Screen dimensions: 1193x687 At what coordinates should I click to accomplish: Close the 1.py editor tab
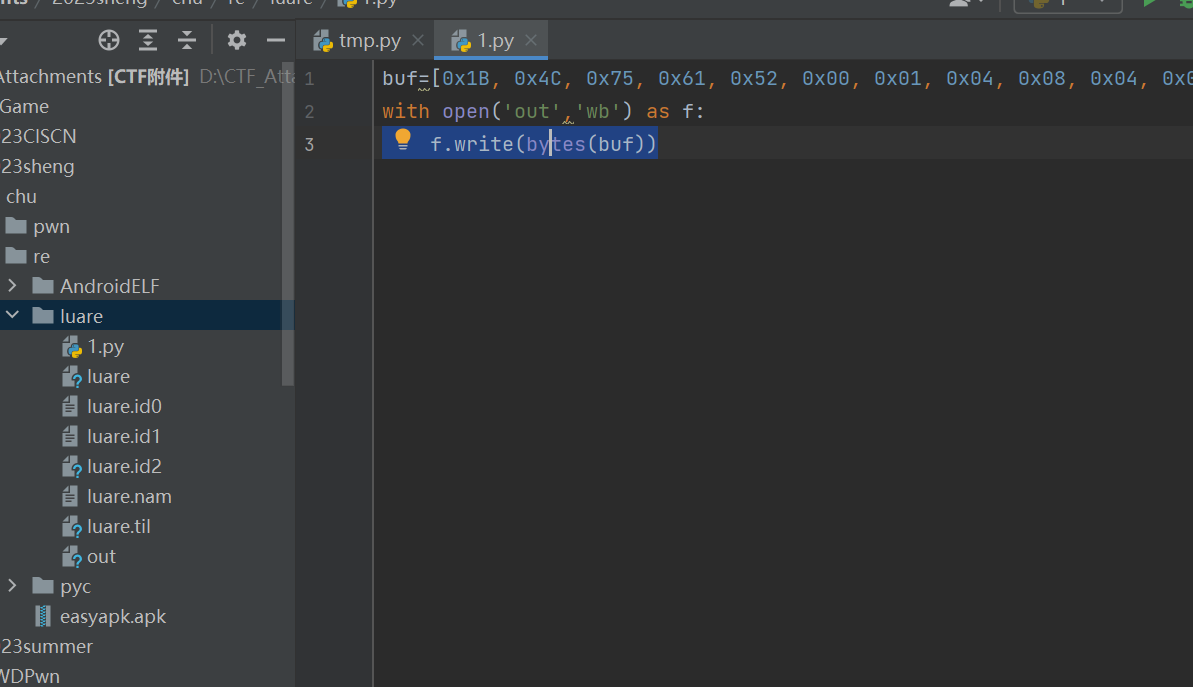coord(531,40)
